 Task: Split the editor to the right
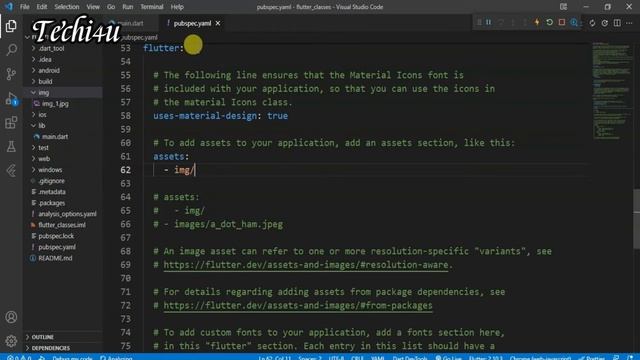pos(617,23)
